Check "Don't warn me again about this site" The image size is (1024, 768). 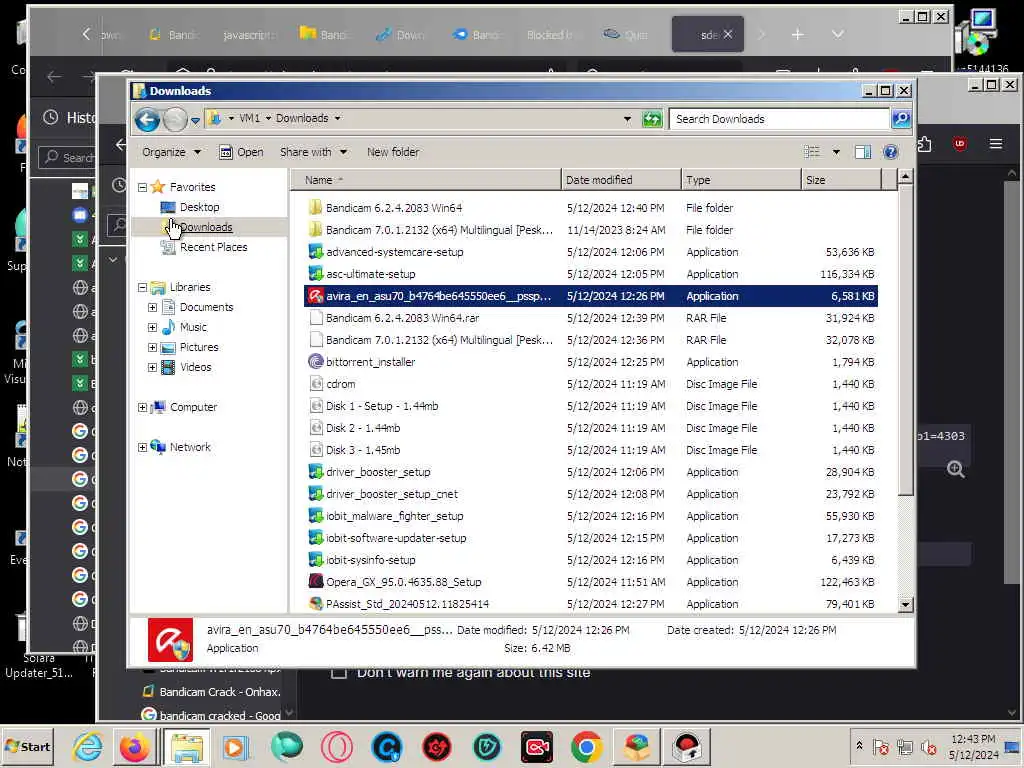click(x=339, y=673)
